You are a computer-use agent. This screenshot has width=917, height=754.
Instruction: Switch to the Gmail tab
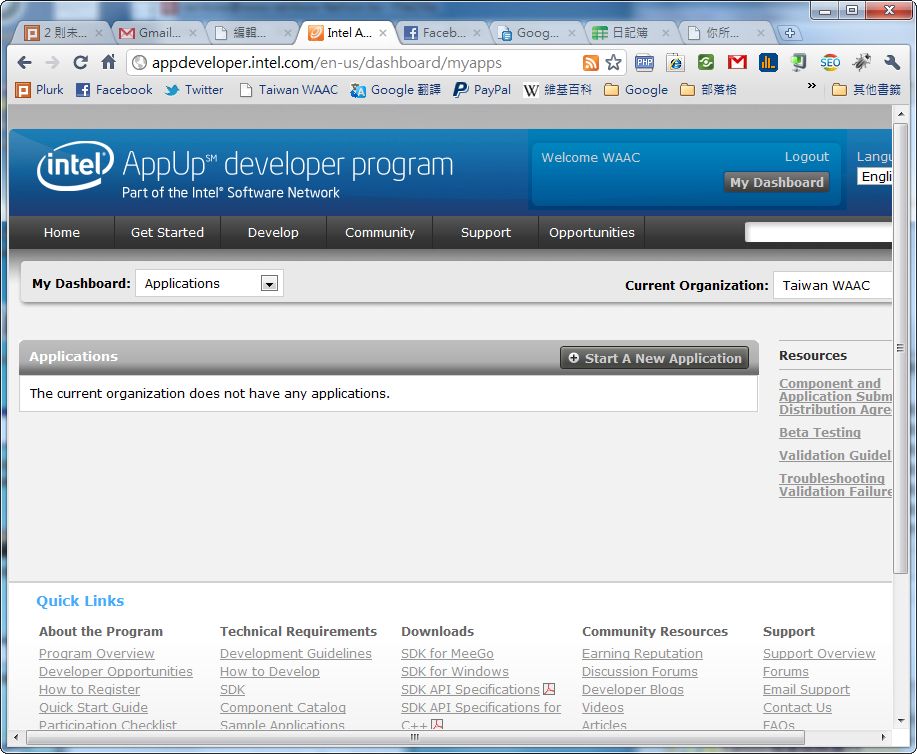point(157,33)
